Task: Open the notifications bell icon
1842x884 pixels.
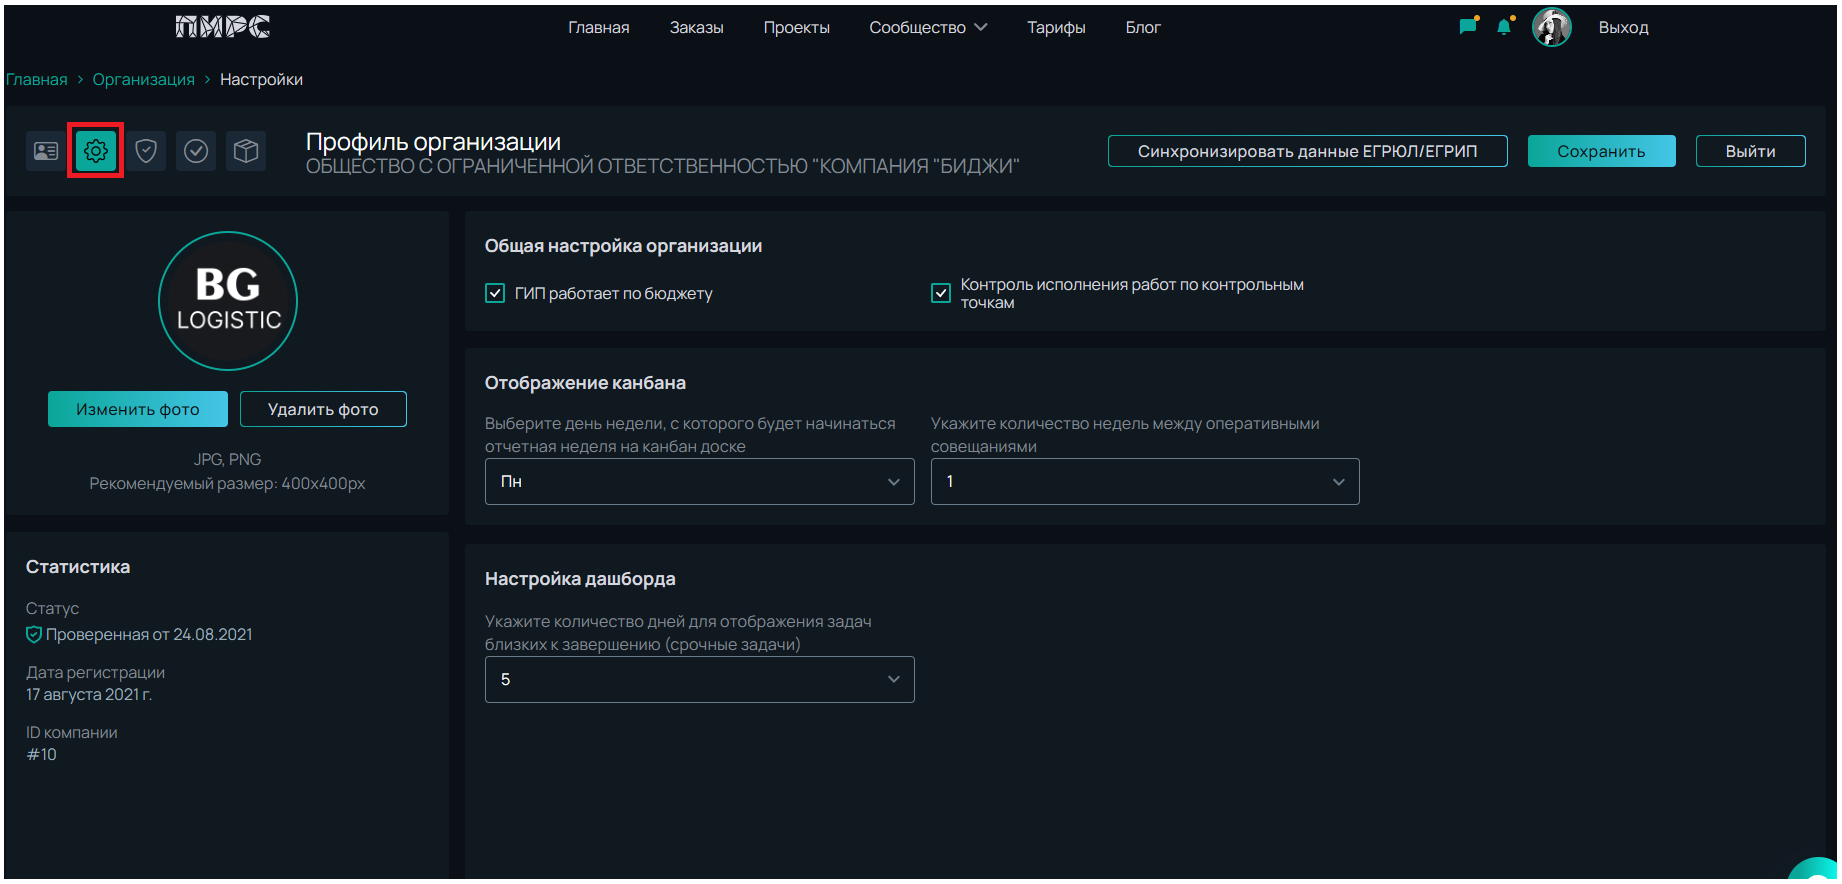Action: click(x=1504, y=27)
